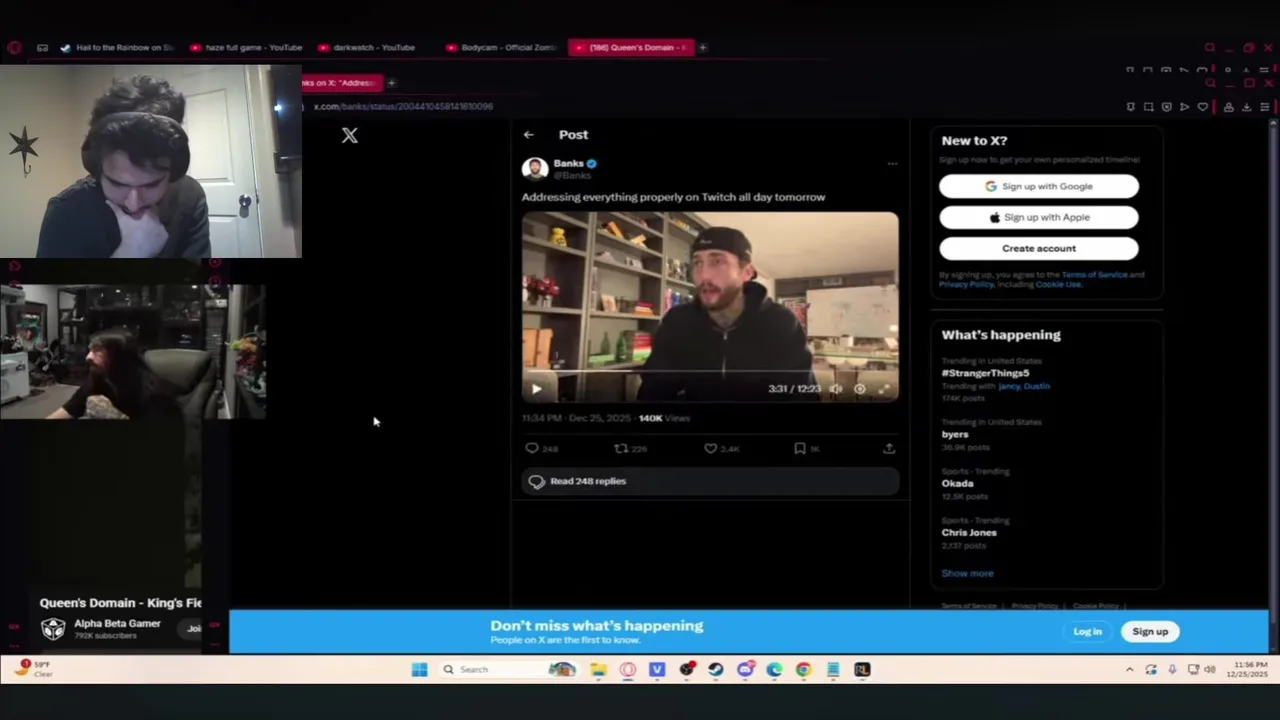Viewport: 1280px width, 720px height.
Task: Open the byers trending topic
Action: [955, 434]
